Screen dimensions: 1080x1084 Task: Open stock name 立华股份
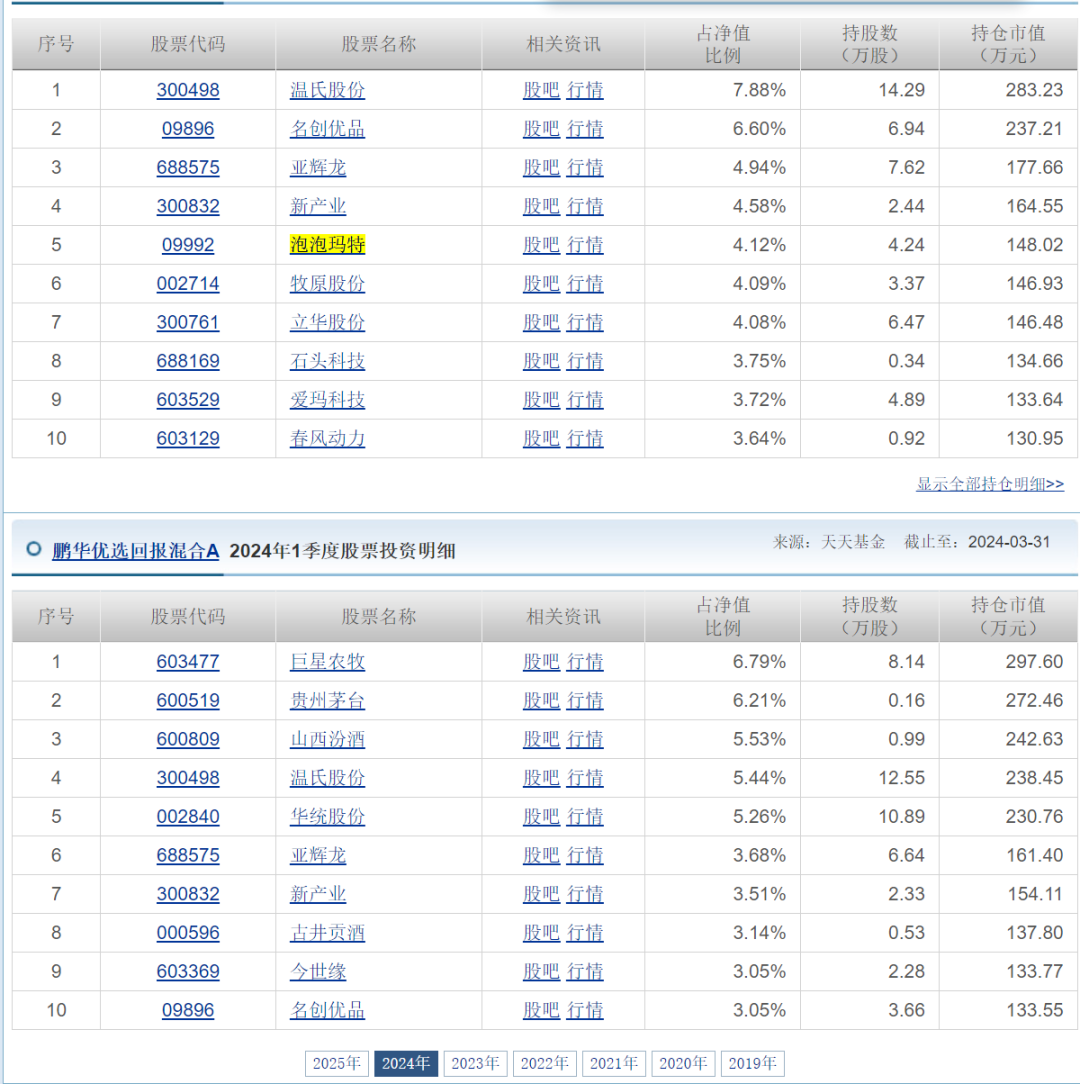pos(327,322)
